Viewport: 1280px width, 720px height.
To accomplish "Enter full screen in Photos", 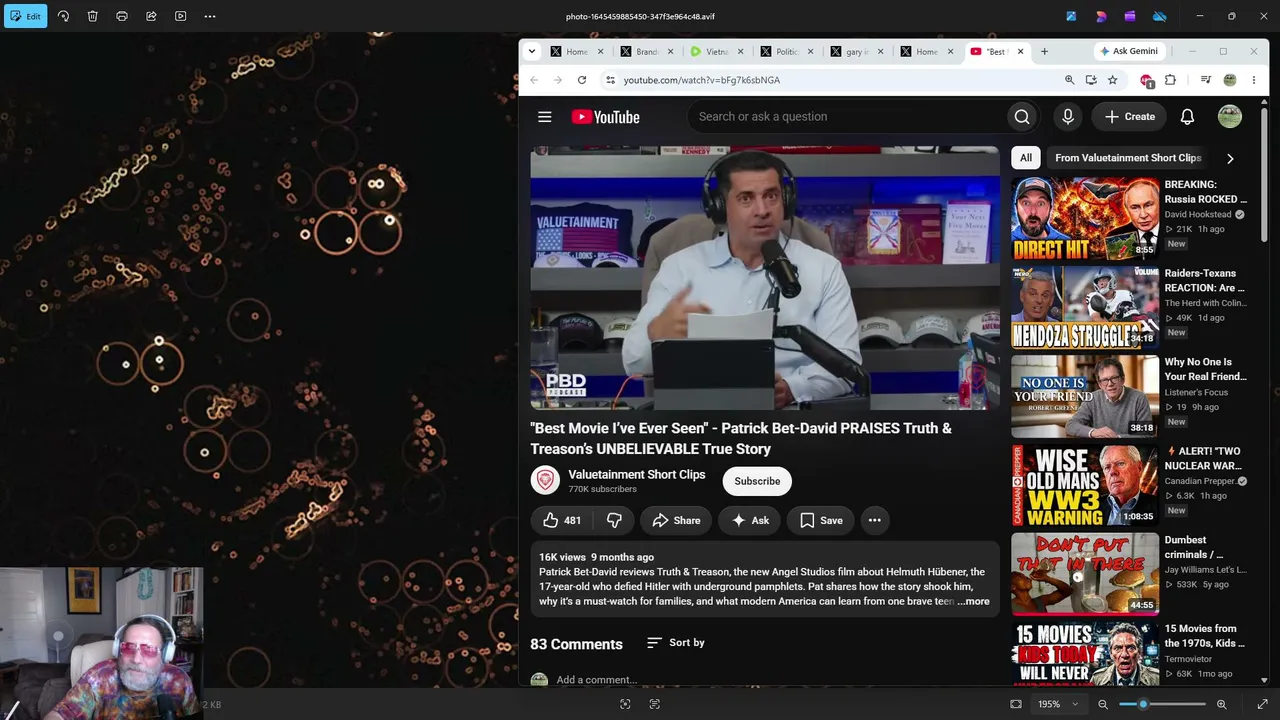I will pos(1262,704).
